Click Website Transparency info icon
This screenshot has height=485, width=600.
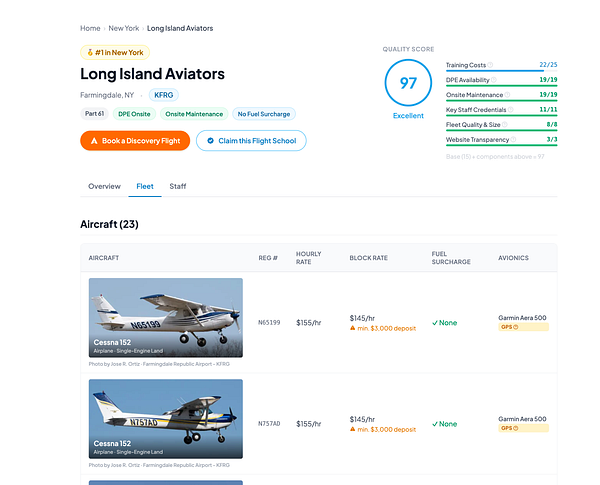[514, 140]
